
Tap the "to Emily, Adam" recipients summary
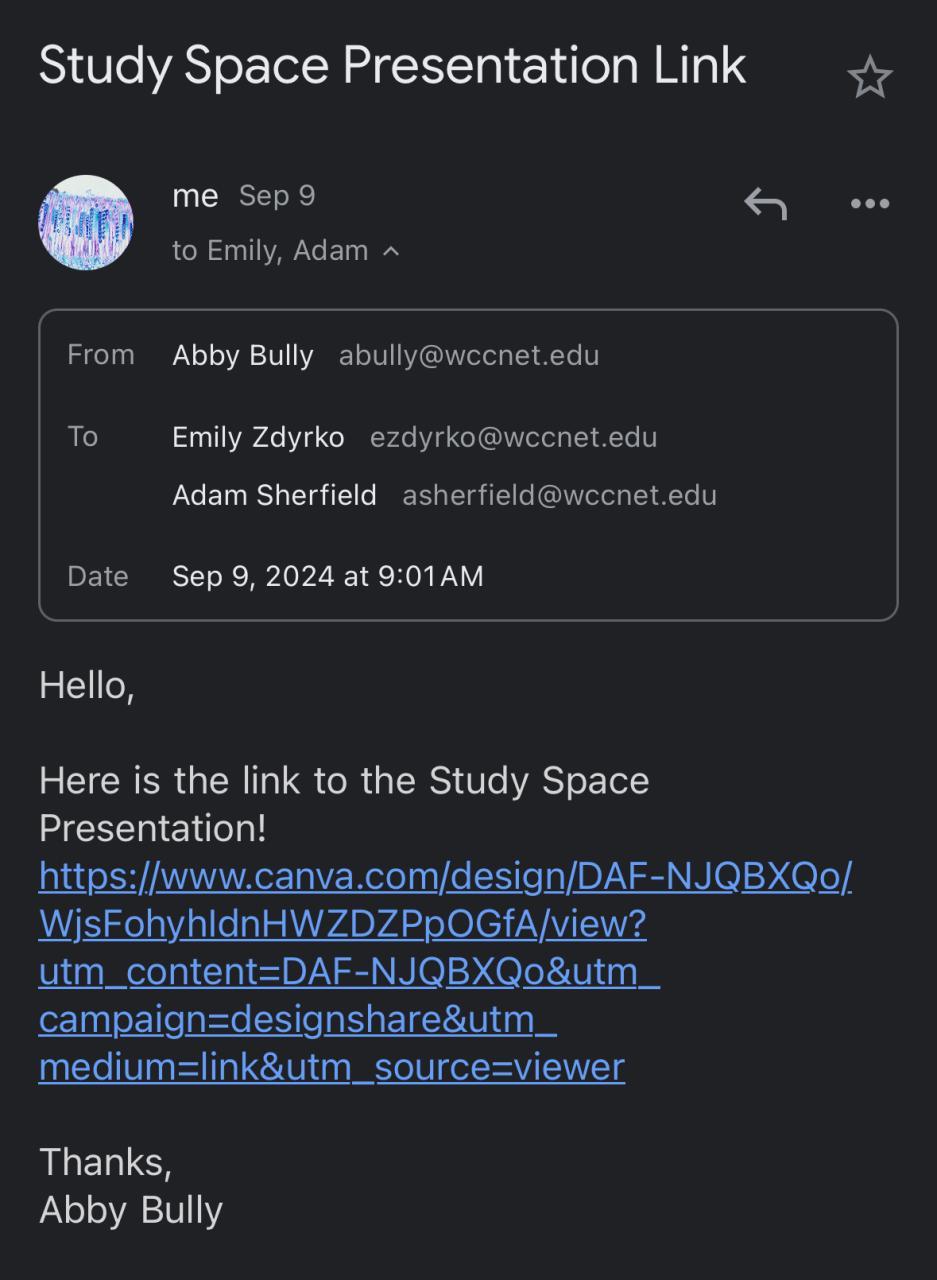[x=270, y=250]
